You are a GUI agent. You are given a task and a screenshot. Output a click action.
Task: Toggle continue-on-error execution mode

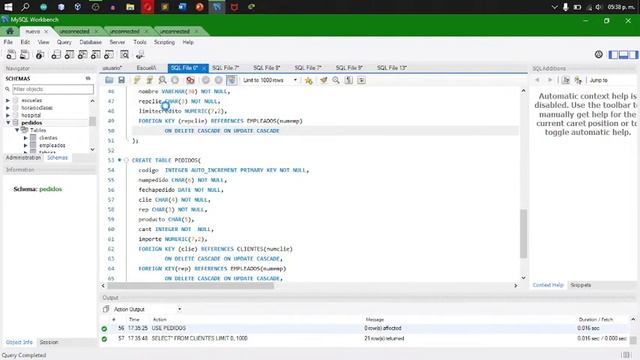[x=190, y=80]
